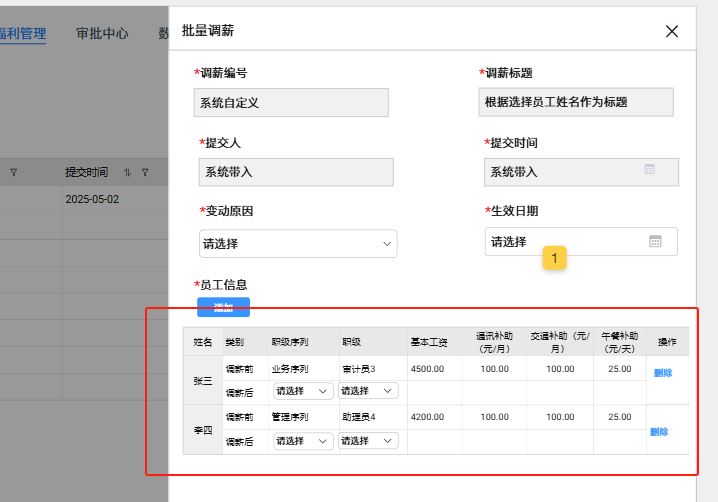Click the calendar icon in 提交时间 field
Screen dimensions: 718x502
click(x=649, y=170)
